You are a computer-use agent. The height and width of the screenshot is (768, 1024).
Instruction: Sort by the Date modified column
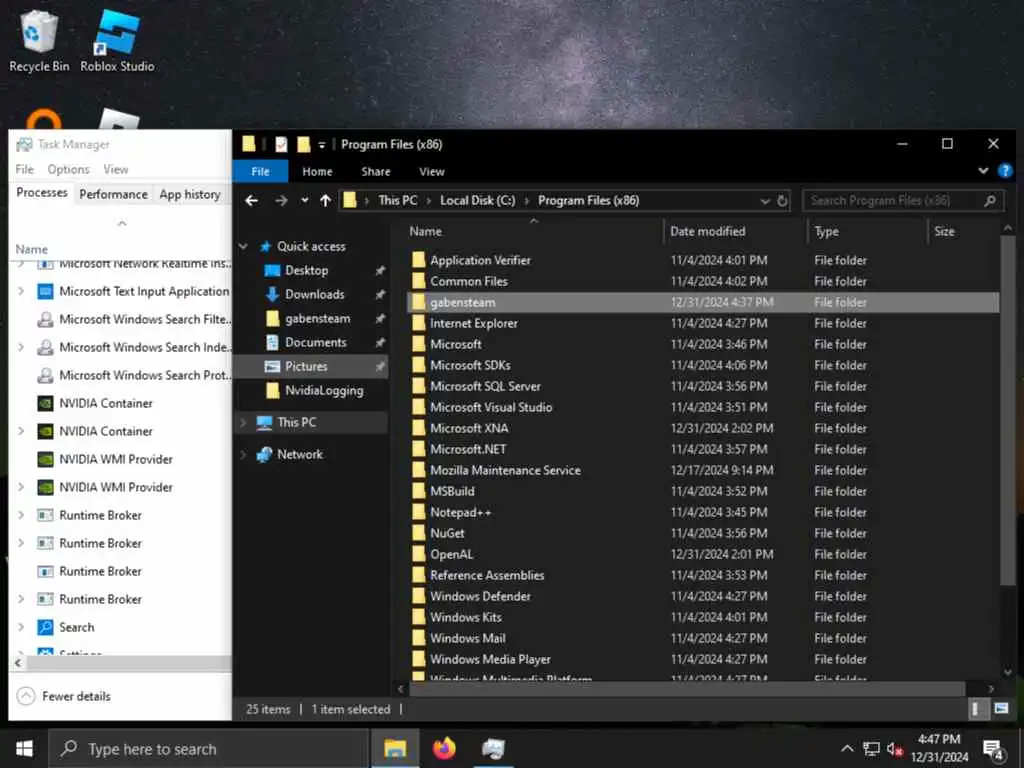[735, 231]
